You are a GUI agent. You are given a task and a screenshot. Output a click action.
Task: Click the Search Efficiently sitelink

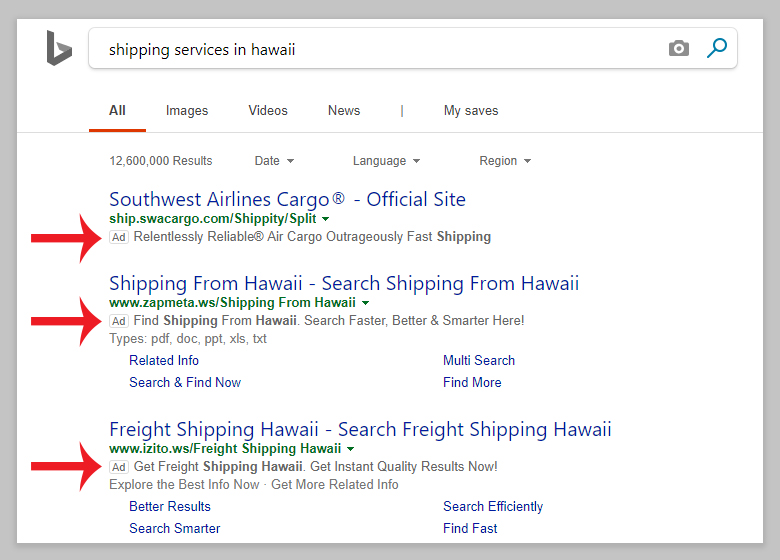pyautogui.click(x=493, y=507)
